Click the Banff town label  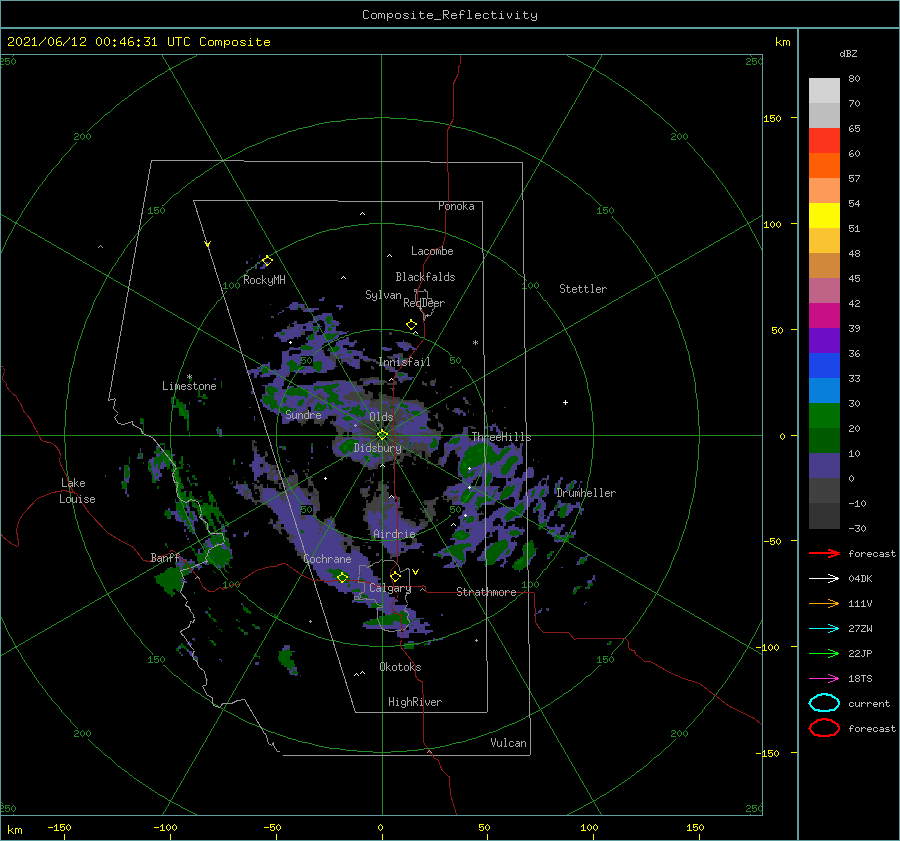coord(165,557)
